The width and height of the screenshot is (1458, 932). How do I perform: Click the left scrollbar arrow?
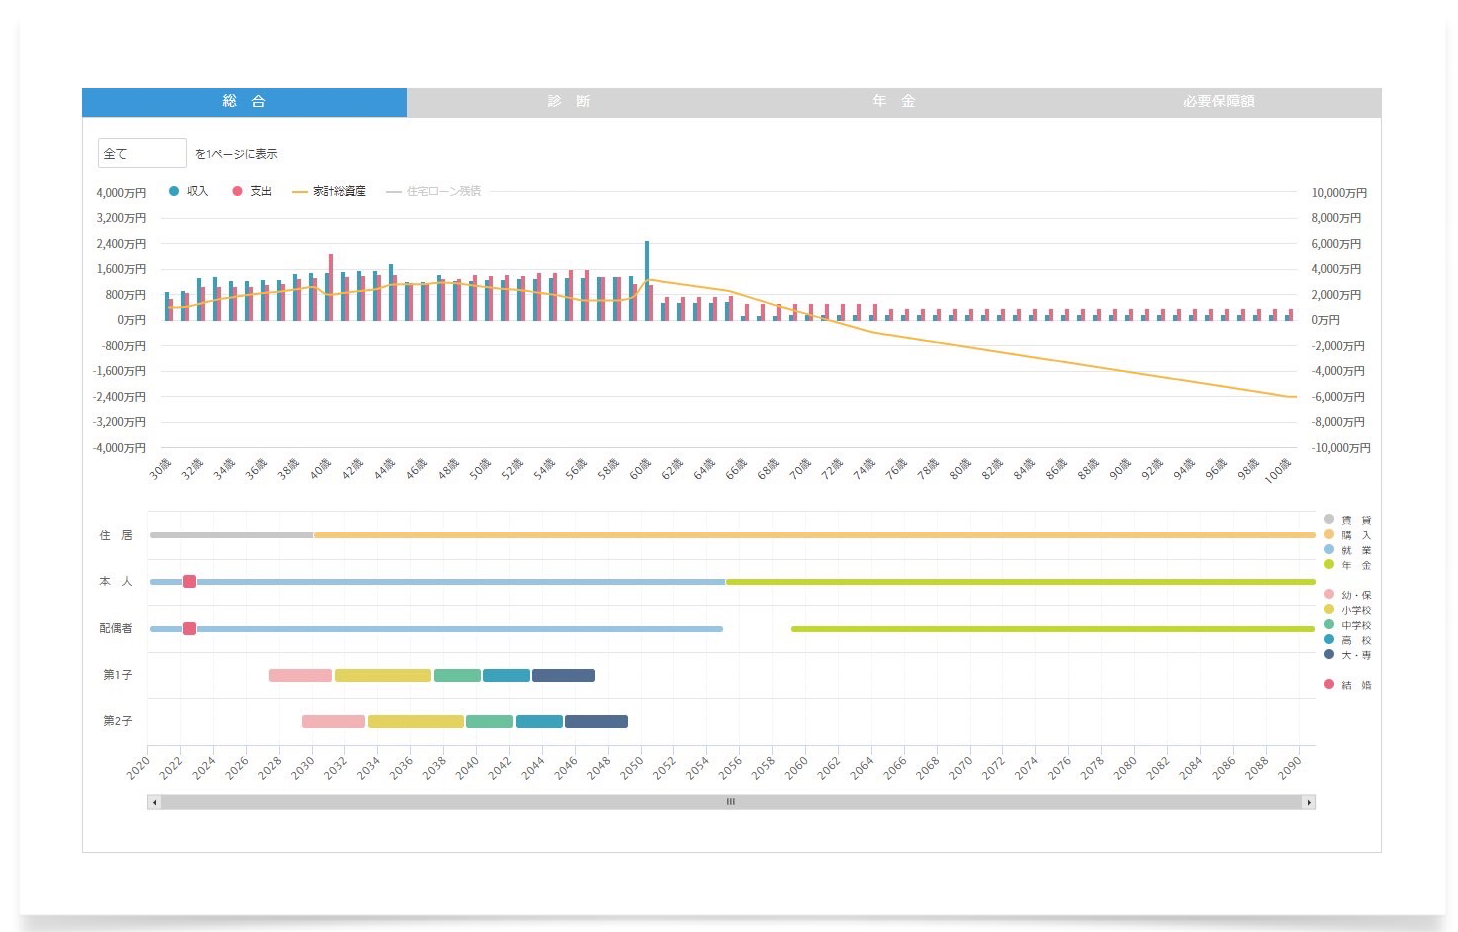click(x=154, y=802)
